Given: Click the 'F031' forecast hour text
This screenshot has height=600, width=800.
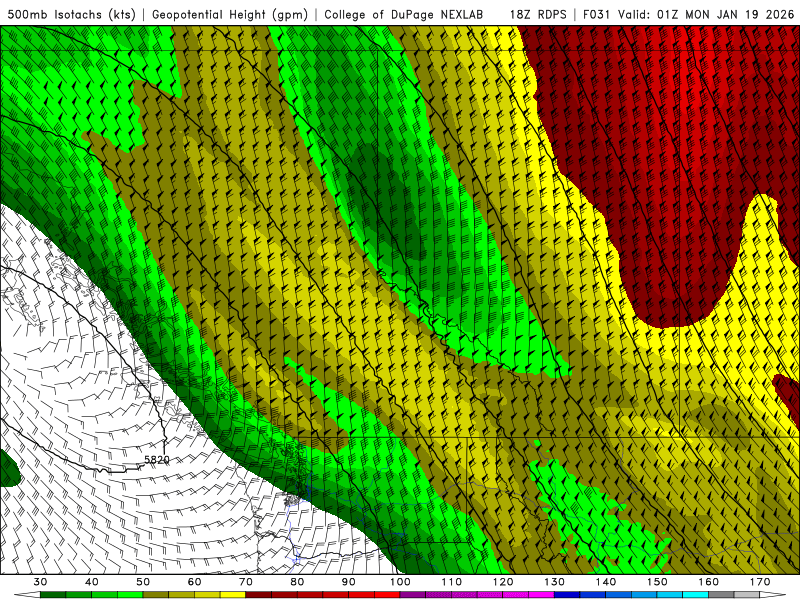Looking at the screenshot, I should pyautogui.click(x=597, y=14).
